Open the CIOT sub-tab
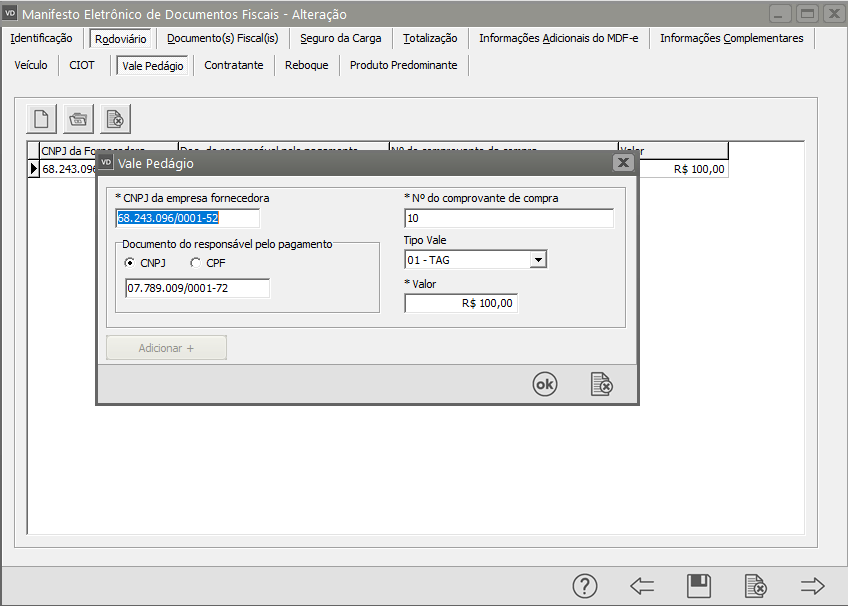 pyautogui.click(x=82, y=65)
